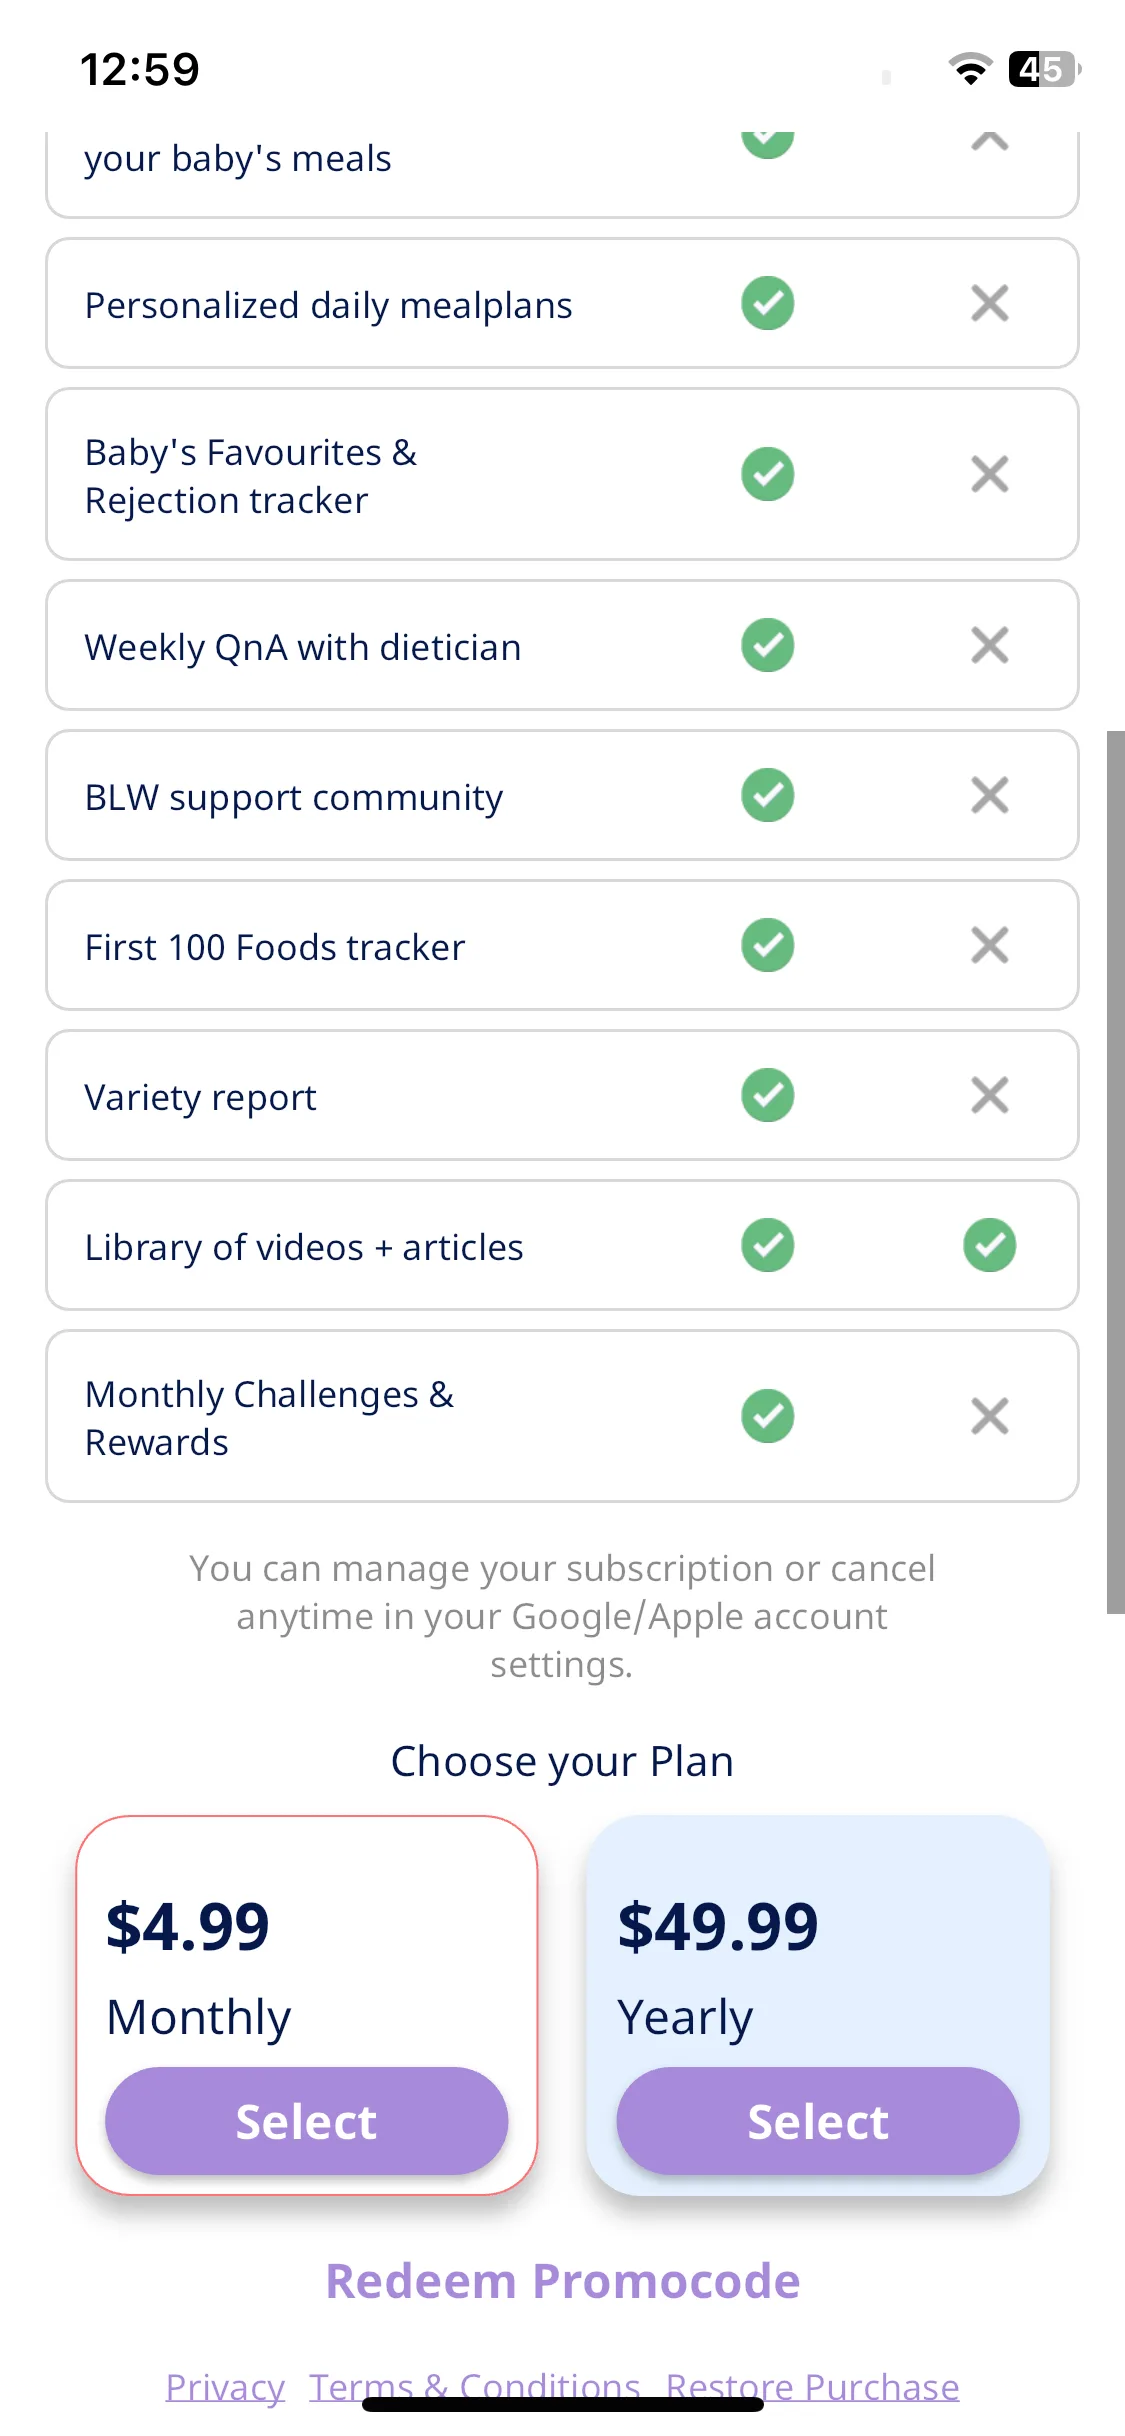
Task: Tap second green check in Library of videos row
Action: click(x=989, y=1245)
